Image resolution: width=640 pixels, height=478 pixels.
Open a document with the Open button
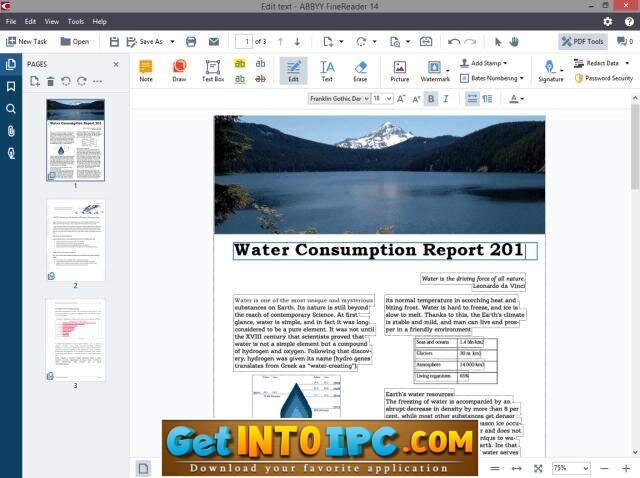point(75,41)
